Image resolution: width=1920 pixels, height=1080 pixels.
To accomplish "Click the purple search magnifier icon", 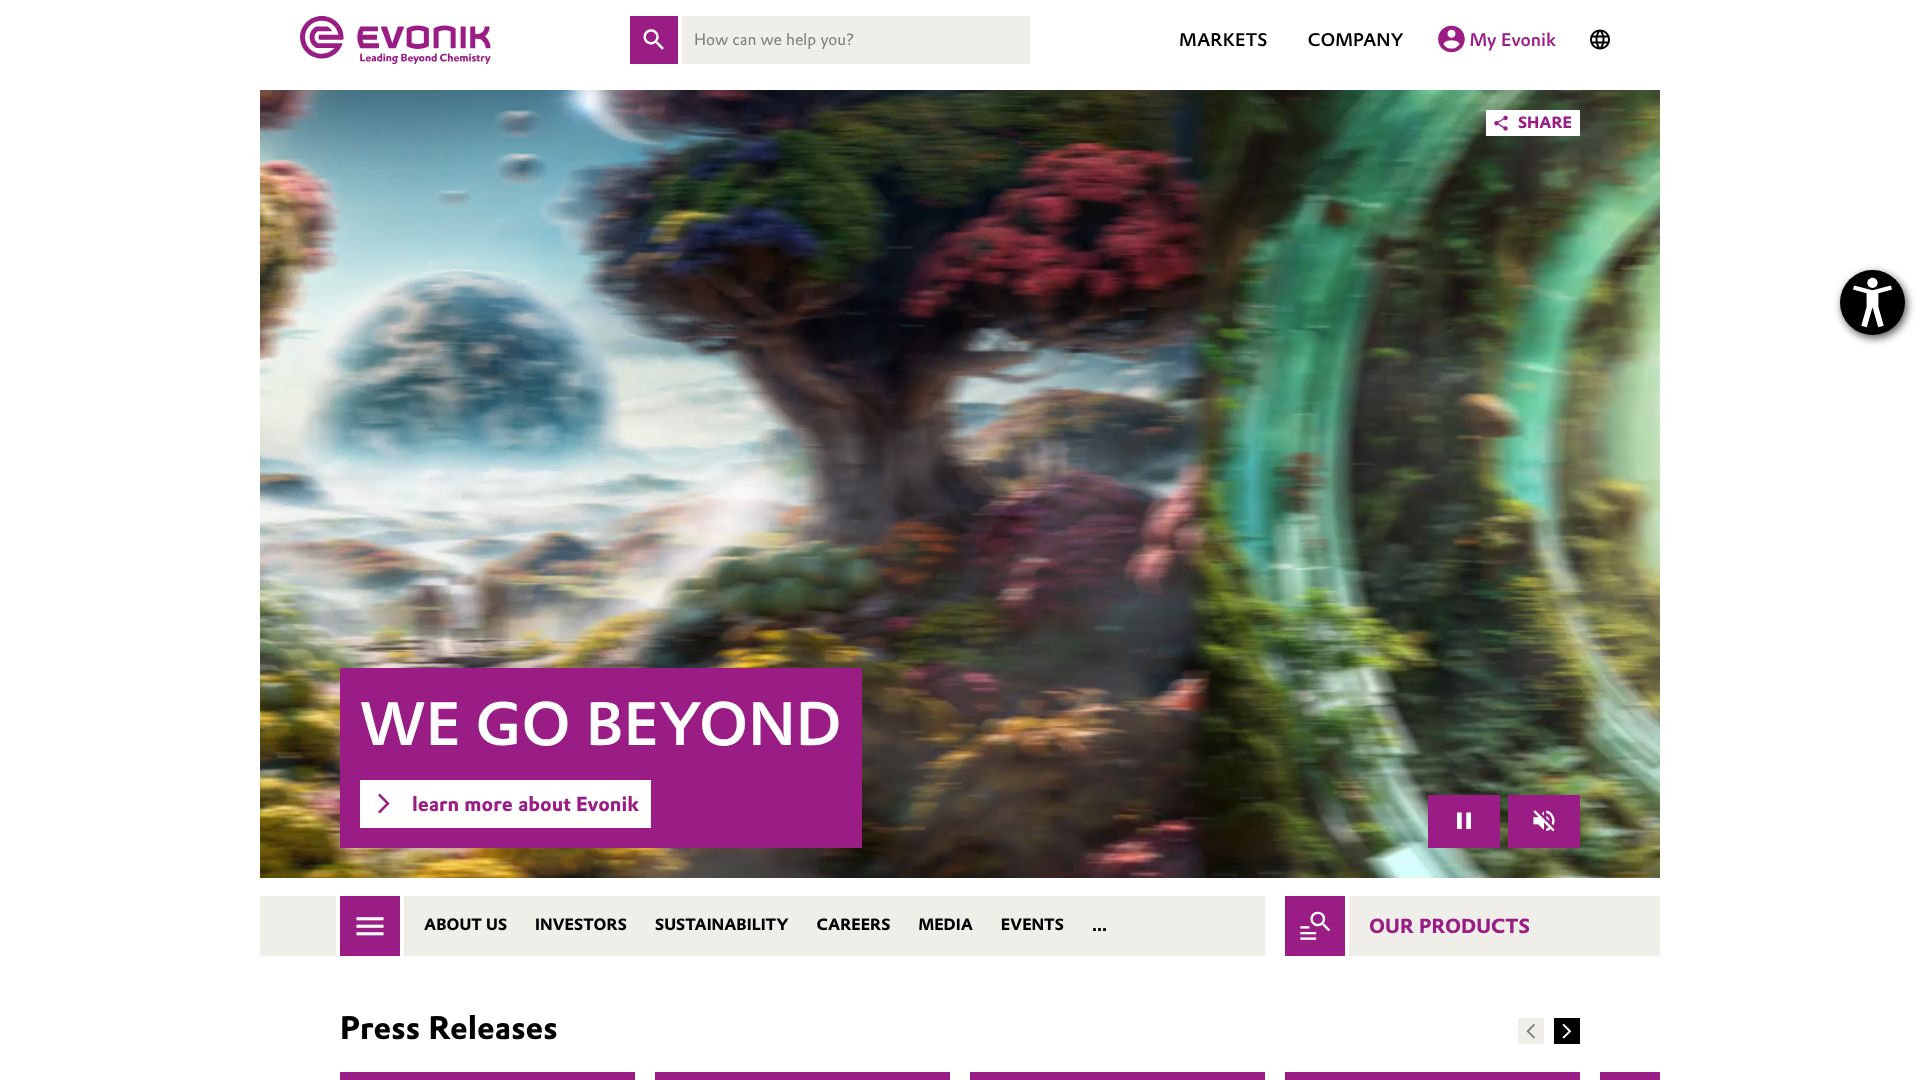I will [x=653, y=40].
